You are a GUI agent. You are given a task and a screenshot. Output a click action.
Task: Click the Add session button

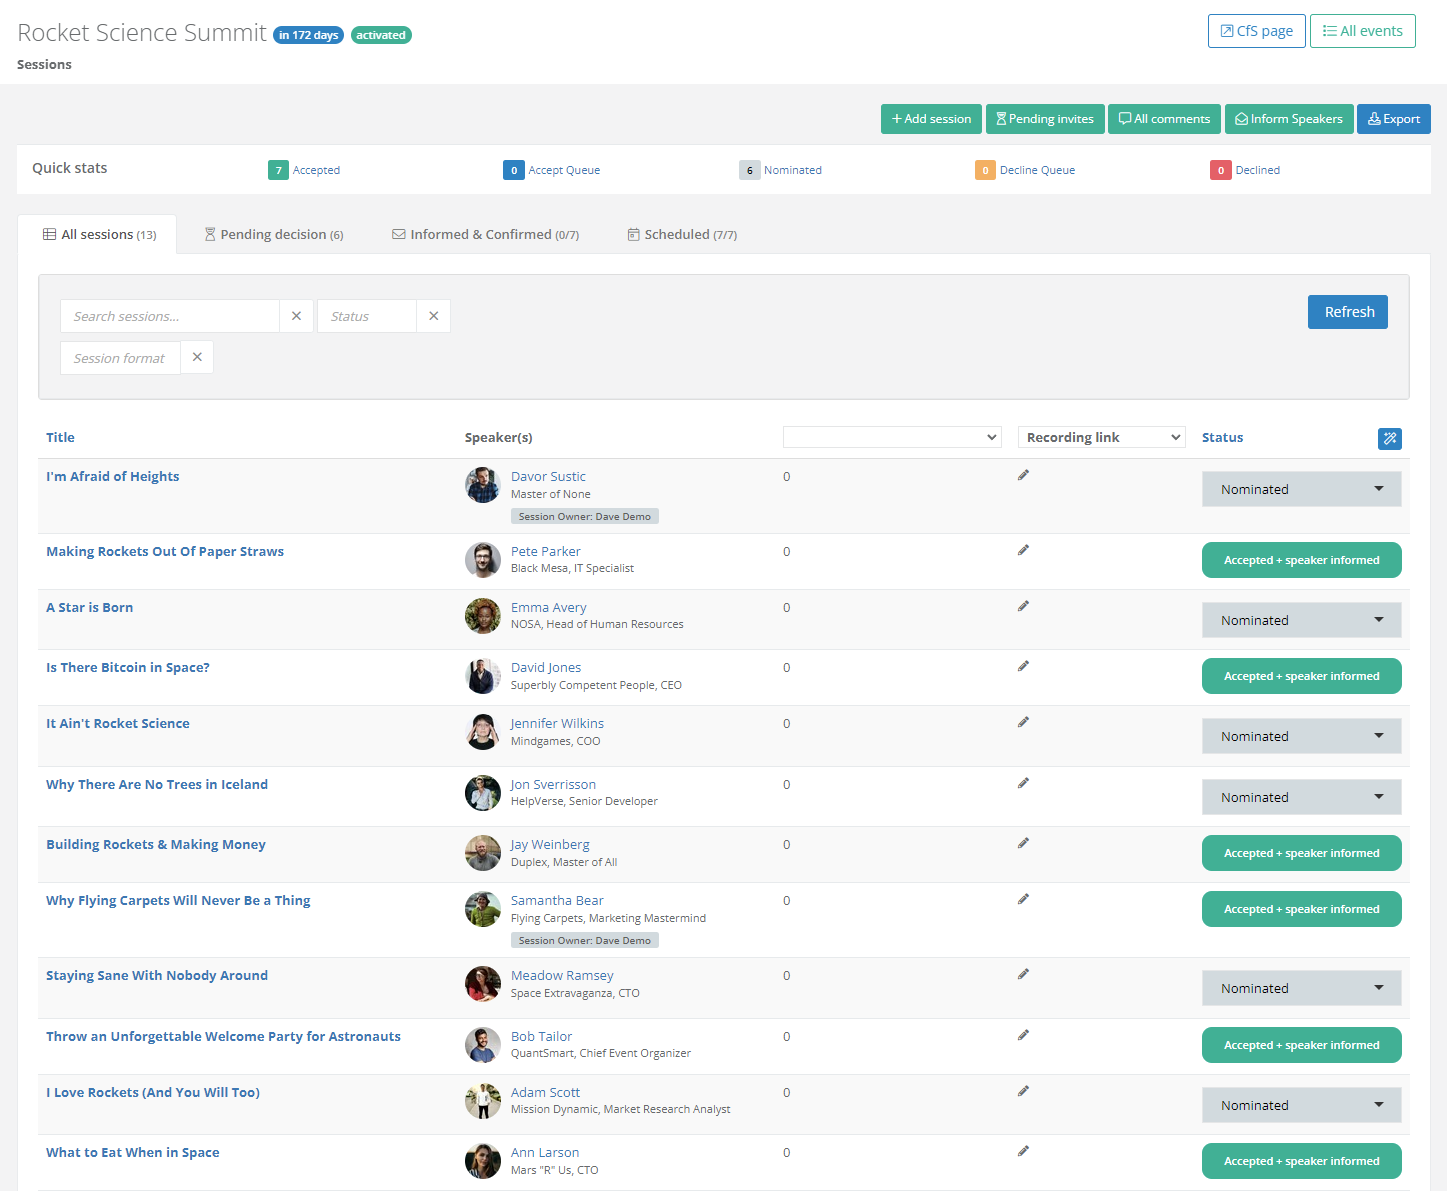(x=931, y=119)
